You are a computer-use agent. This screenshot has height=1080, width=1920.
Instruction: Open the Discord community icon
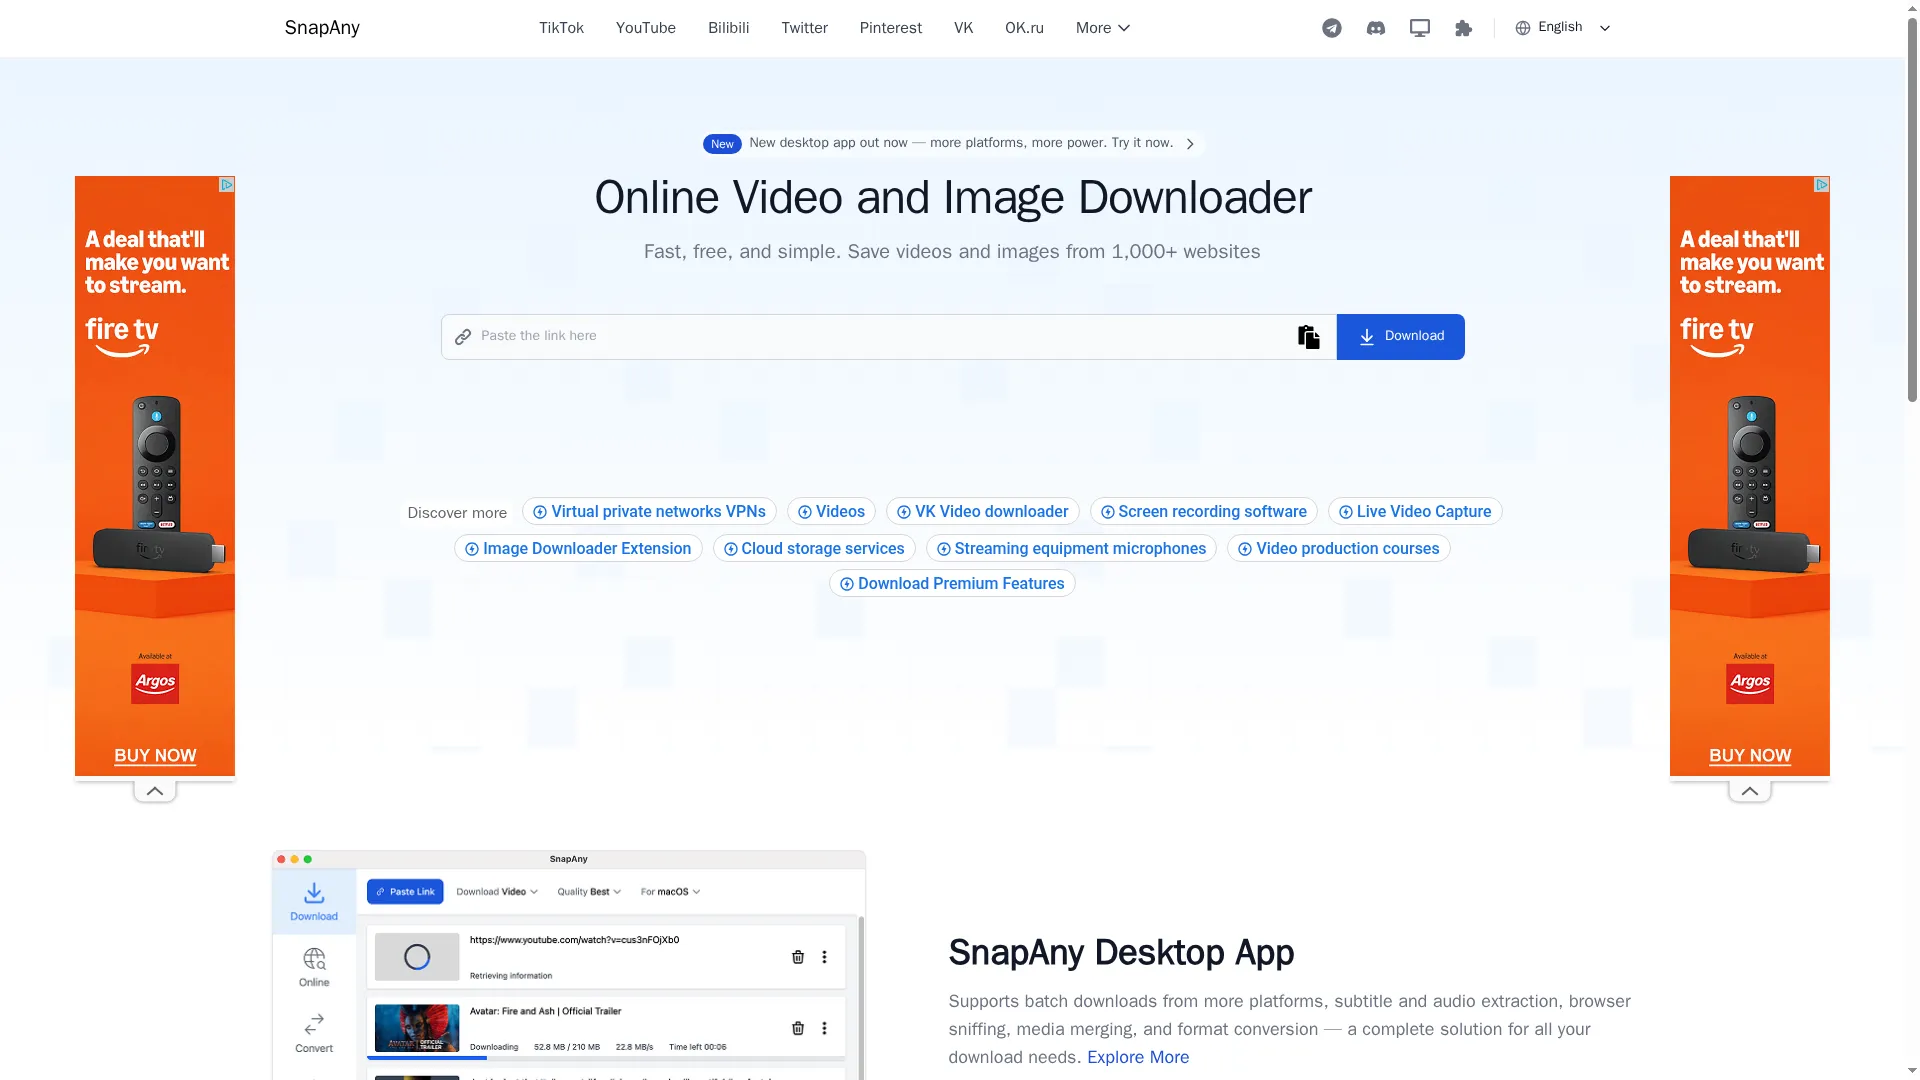[1375, 28]
